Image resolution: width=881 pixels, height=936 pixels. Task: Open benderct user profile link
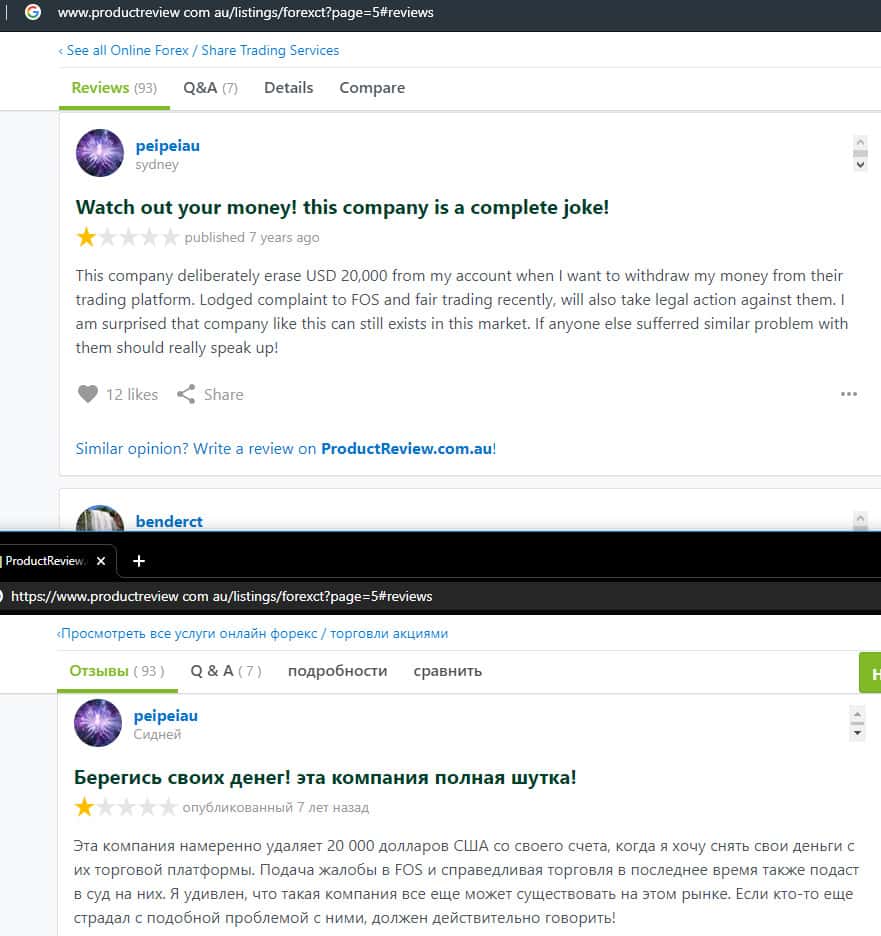click(x=169, y=521)
